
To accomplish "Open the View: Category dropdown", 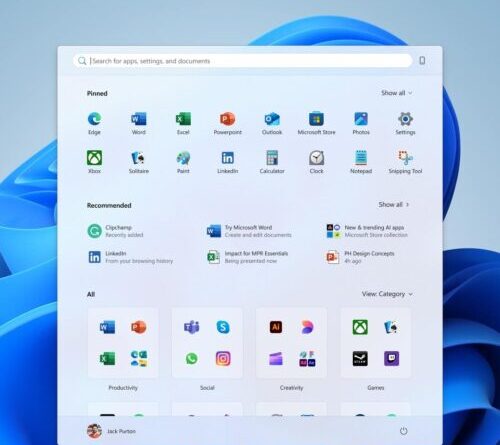I will 387,294.
